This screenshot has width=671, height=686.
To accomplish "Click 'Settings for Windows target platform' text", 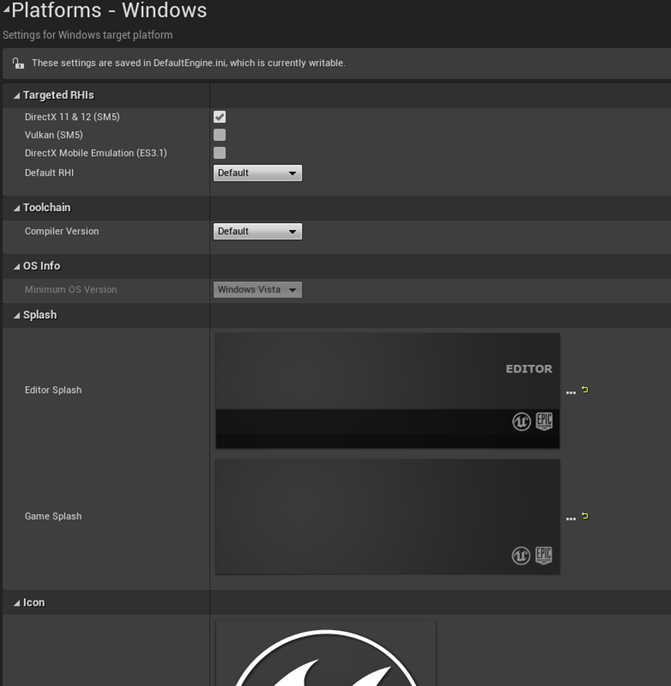I will click(x=87, y=35).
